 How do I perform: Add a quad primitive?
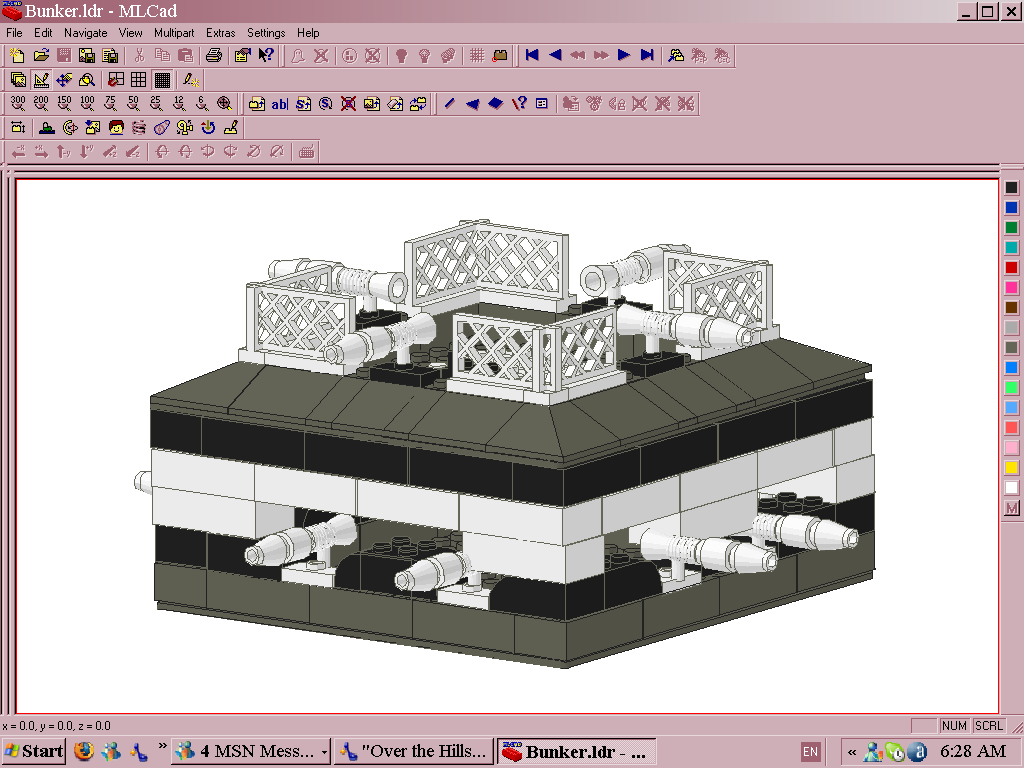(496, 103)
